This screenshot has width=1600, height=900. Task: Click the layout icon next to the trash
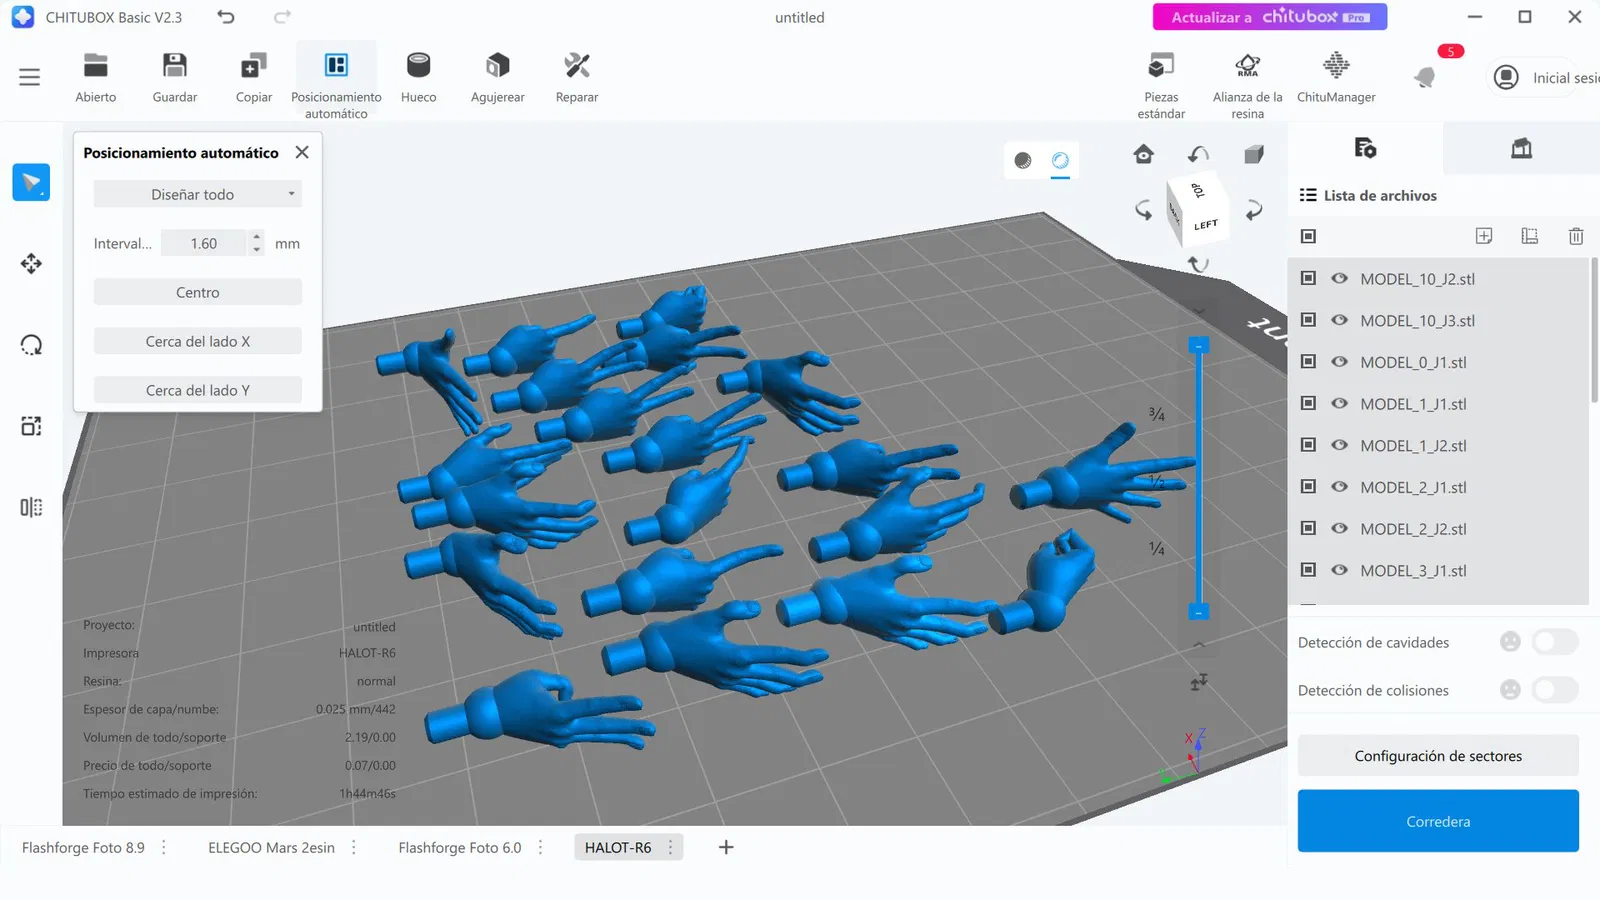(1530, 236)
